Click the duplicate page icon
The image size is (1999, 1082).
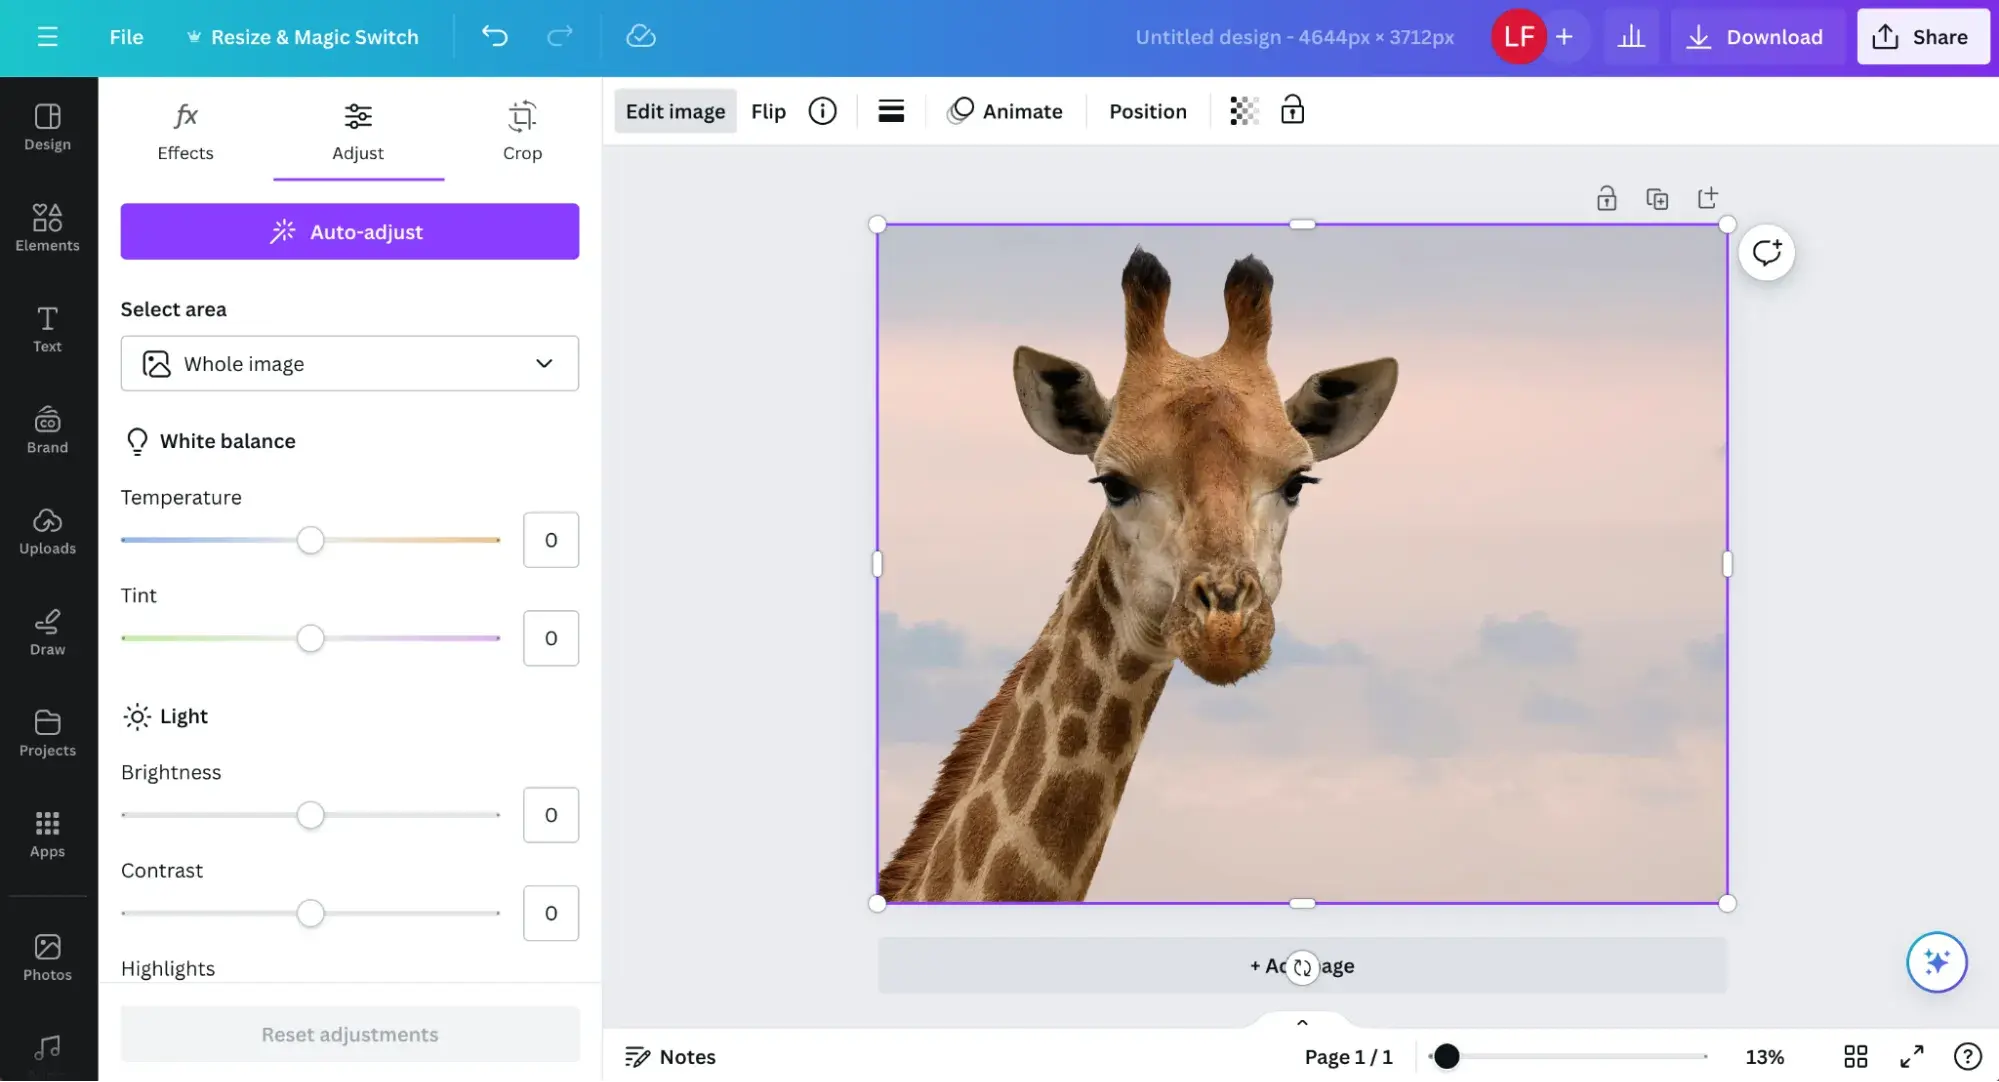(x=1657, y=199)
